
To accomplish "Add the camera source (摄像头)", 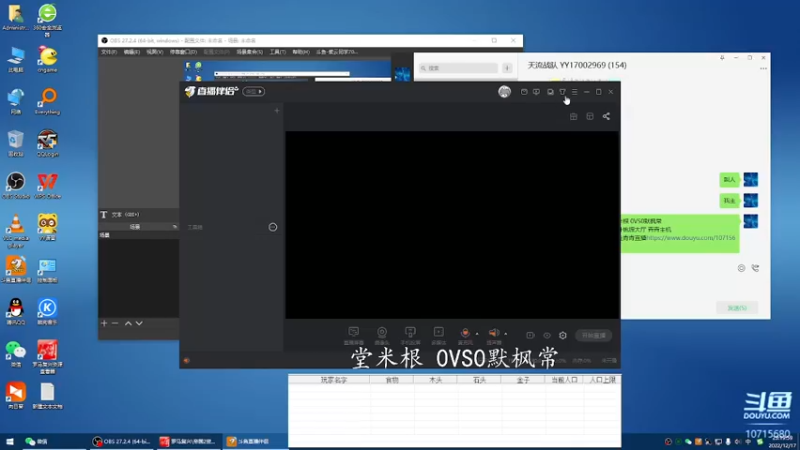I will (x=382, y=335).
